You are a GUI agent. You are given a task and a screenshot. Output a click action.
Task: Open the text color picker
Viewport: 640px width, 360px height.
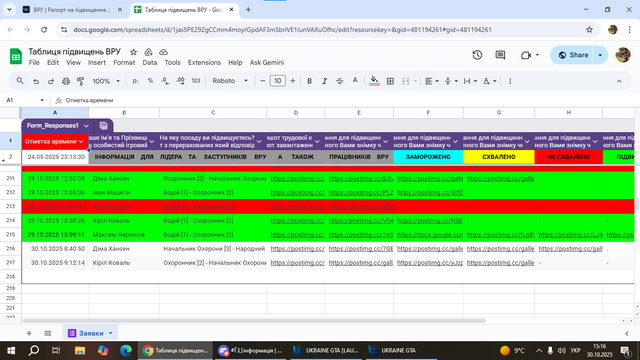click(355, 81)
